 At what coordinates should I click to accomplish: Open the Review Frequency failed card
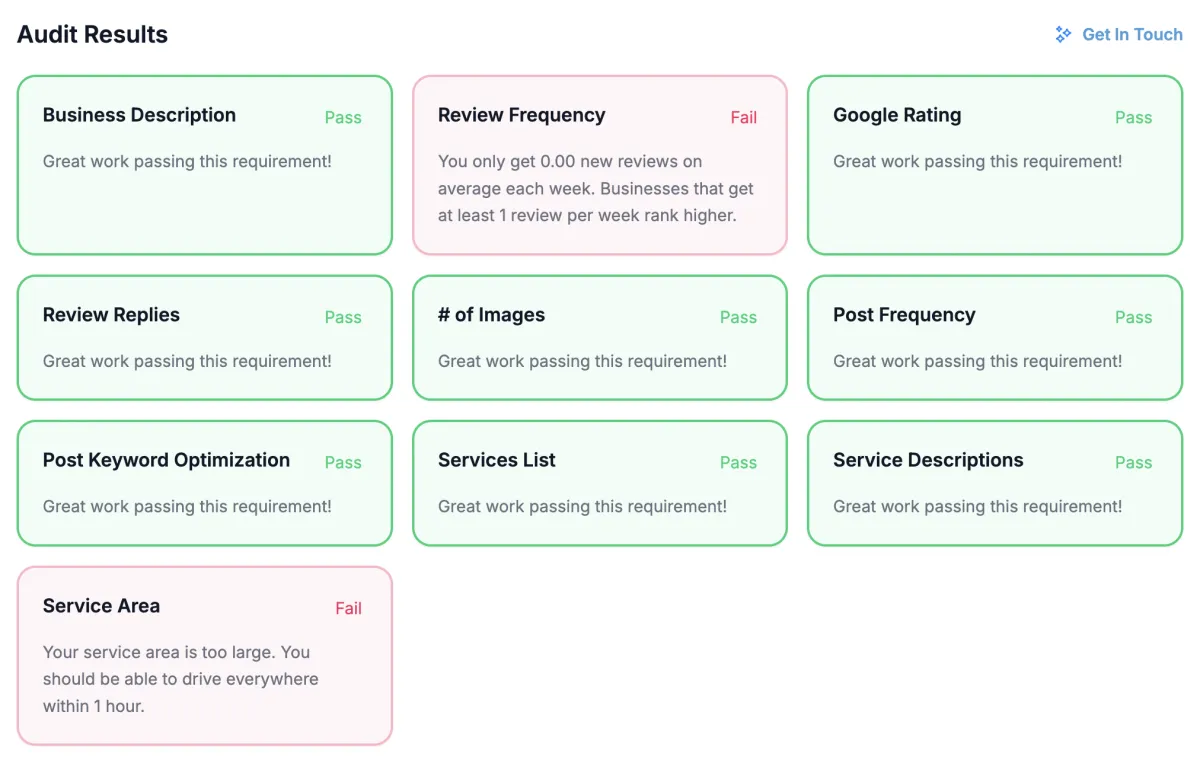(600, 165)
